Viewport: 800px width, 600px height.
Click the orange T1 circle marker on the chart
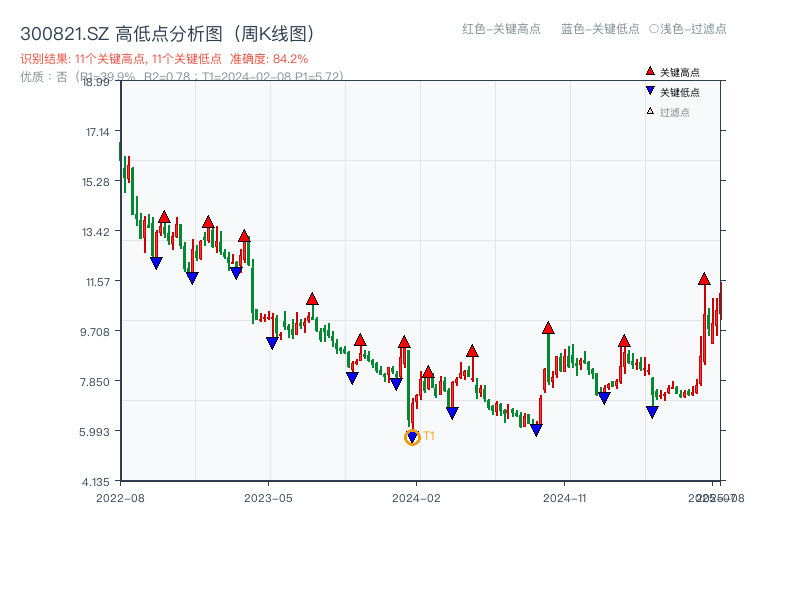pyautogui.click(x=412, y=436)
